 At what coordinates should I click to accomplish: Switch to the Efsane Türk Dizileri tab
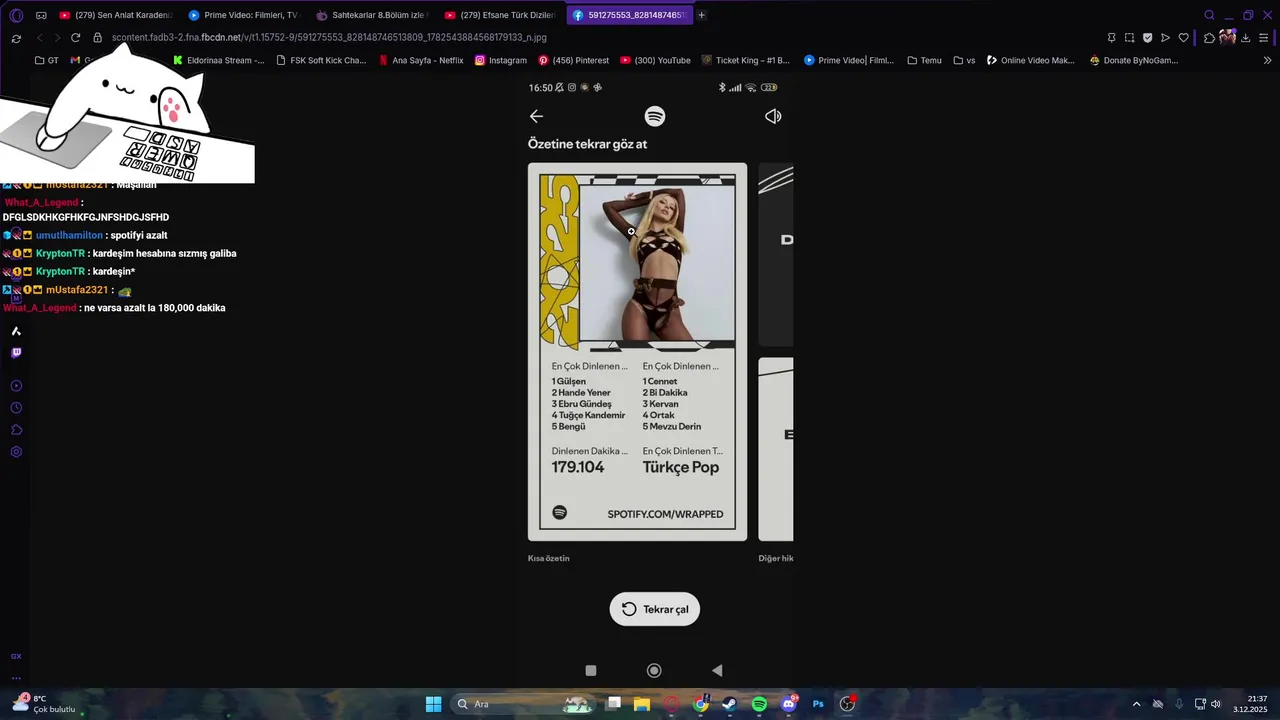coord(500,15)
